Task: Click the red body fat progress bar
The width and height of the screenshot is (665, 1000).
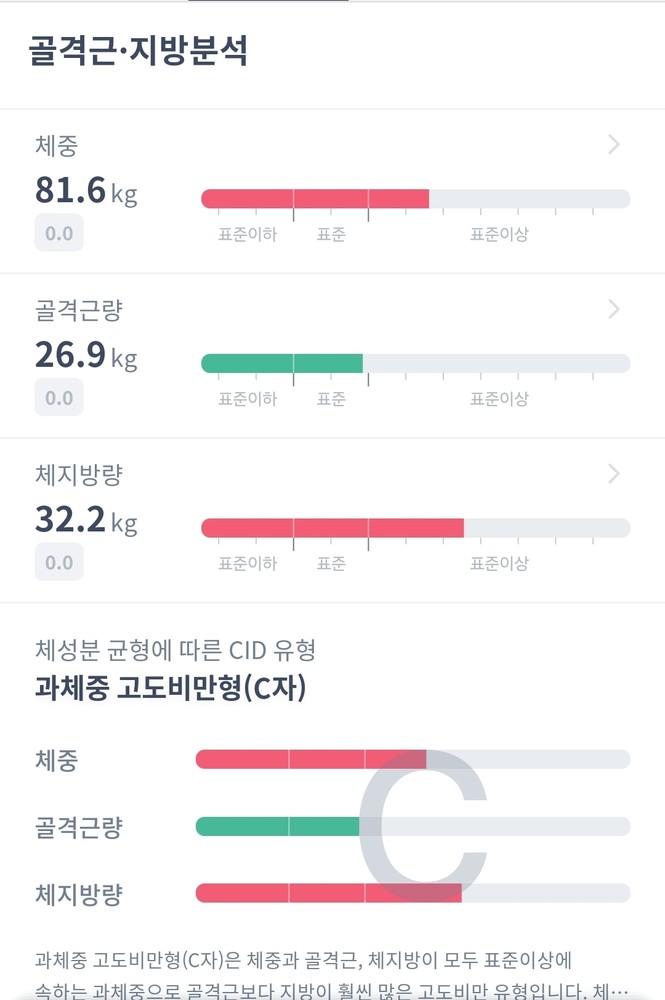Action: click(x=332, y=527)
